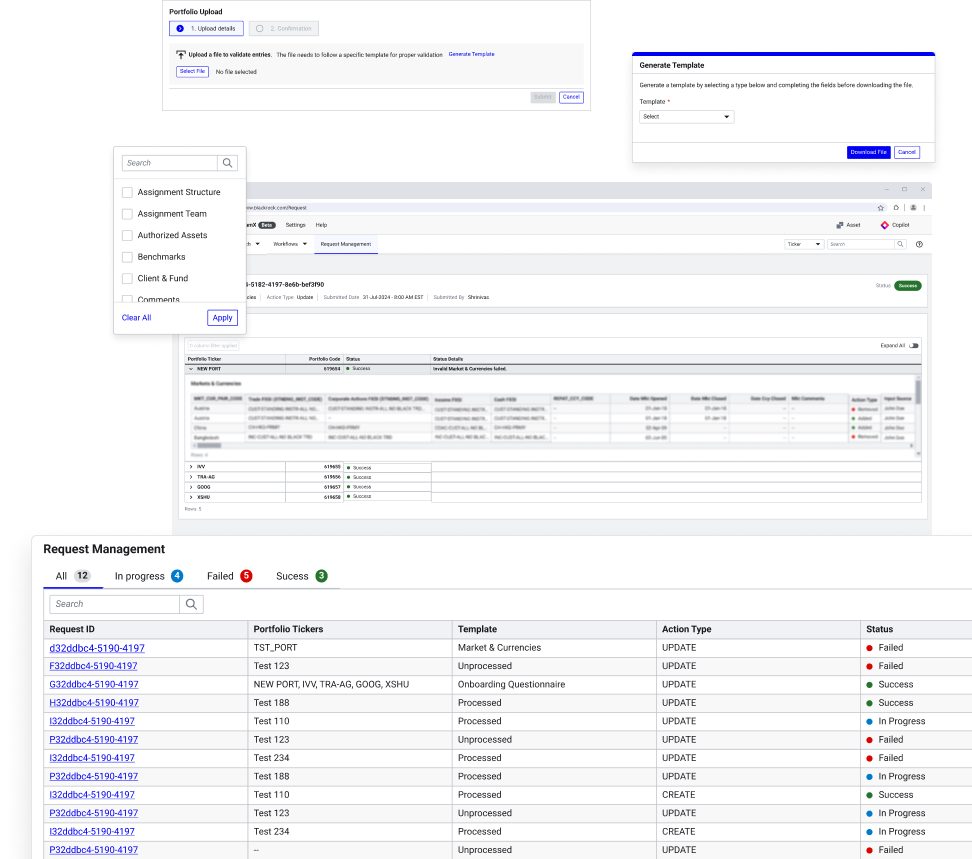Open request F32ddbc4-5190-4197
Screen dimensions: 972x859
(93, 666)
